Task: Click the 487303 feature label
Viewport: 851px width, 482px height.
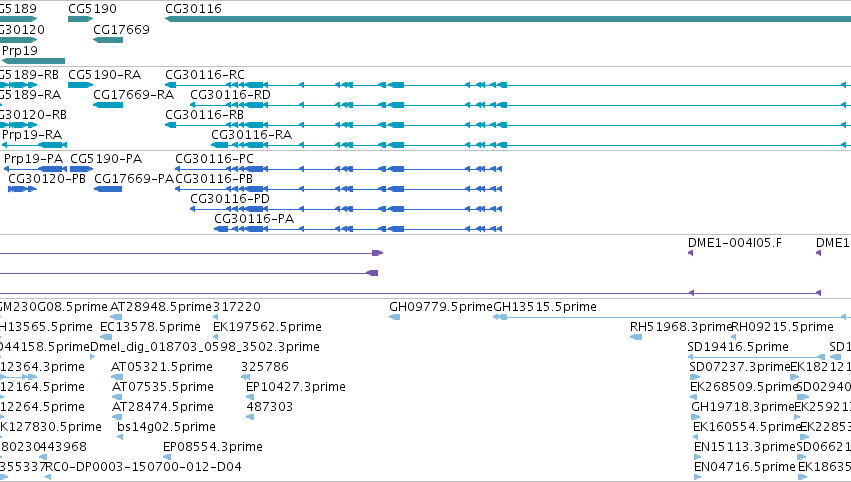Action: tap(270, 407)
